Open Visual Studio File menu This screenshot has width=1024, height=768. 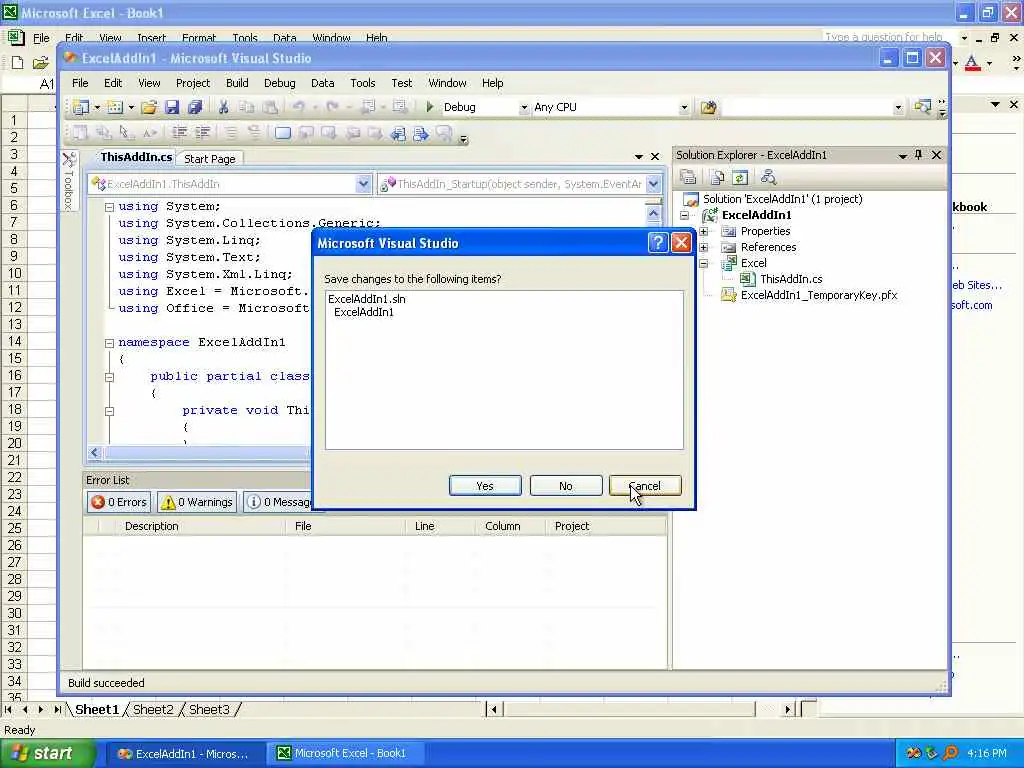coord(80,83)
